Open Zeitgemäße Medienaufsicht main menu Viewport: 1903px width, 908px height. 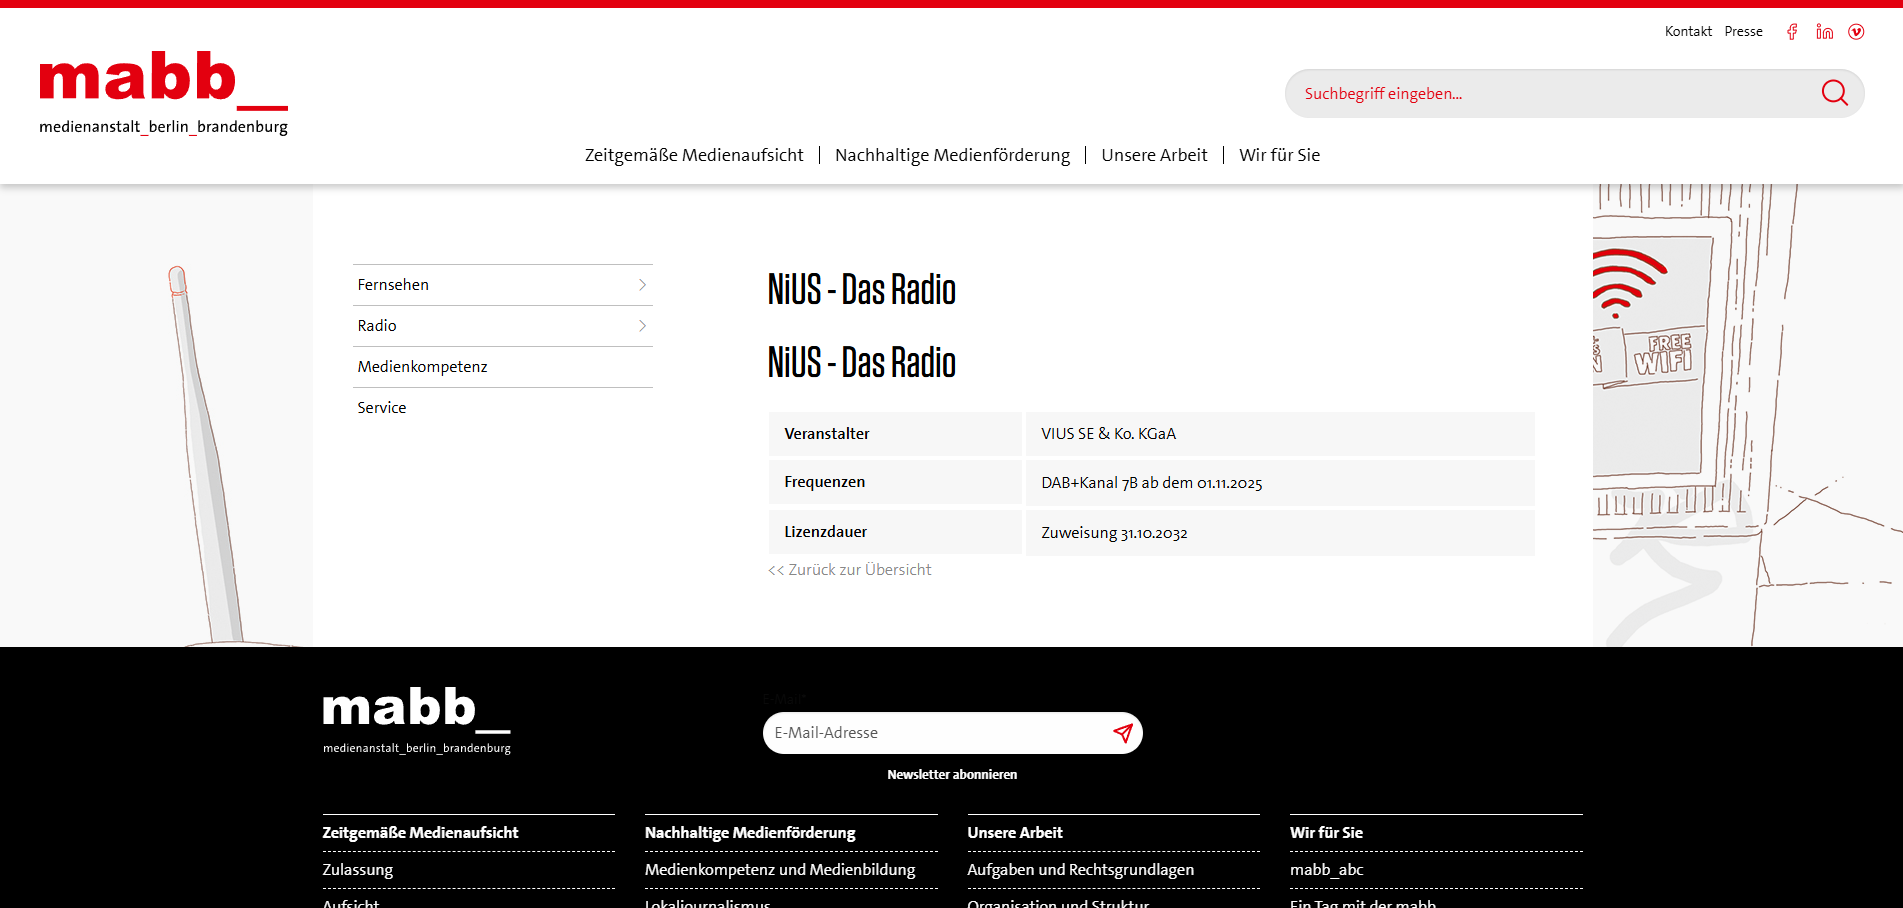694,155
